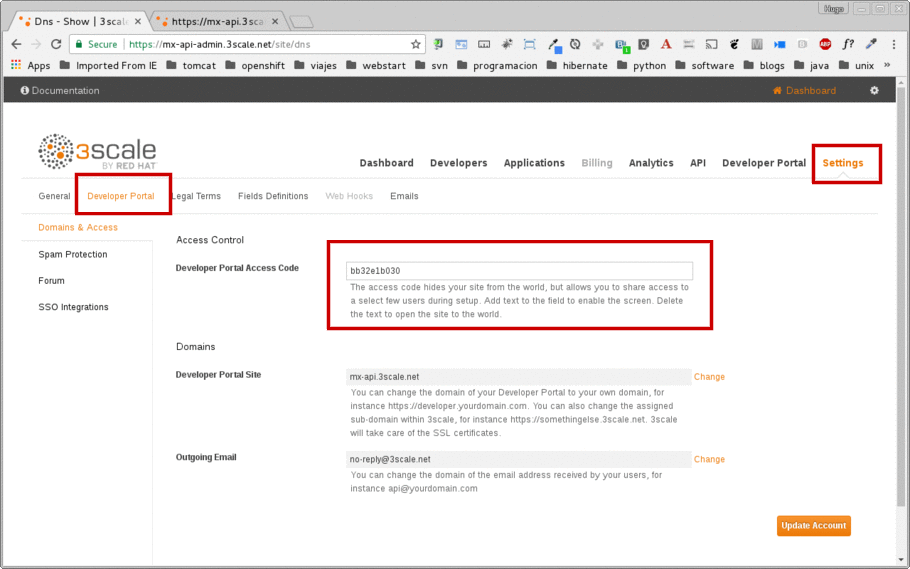
Task: Open the Applications main menu
Action: 534,163
